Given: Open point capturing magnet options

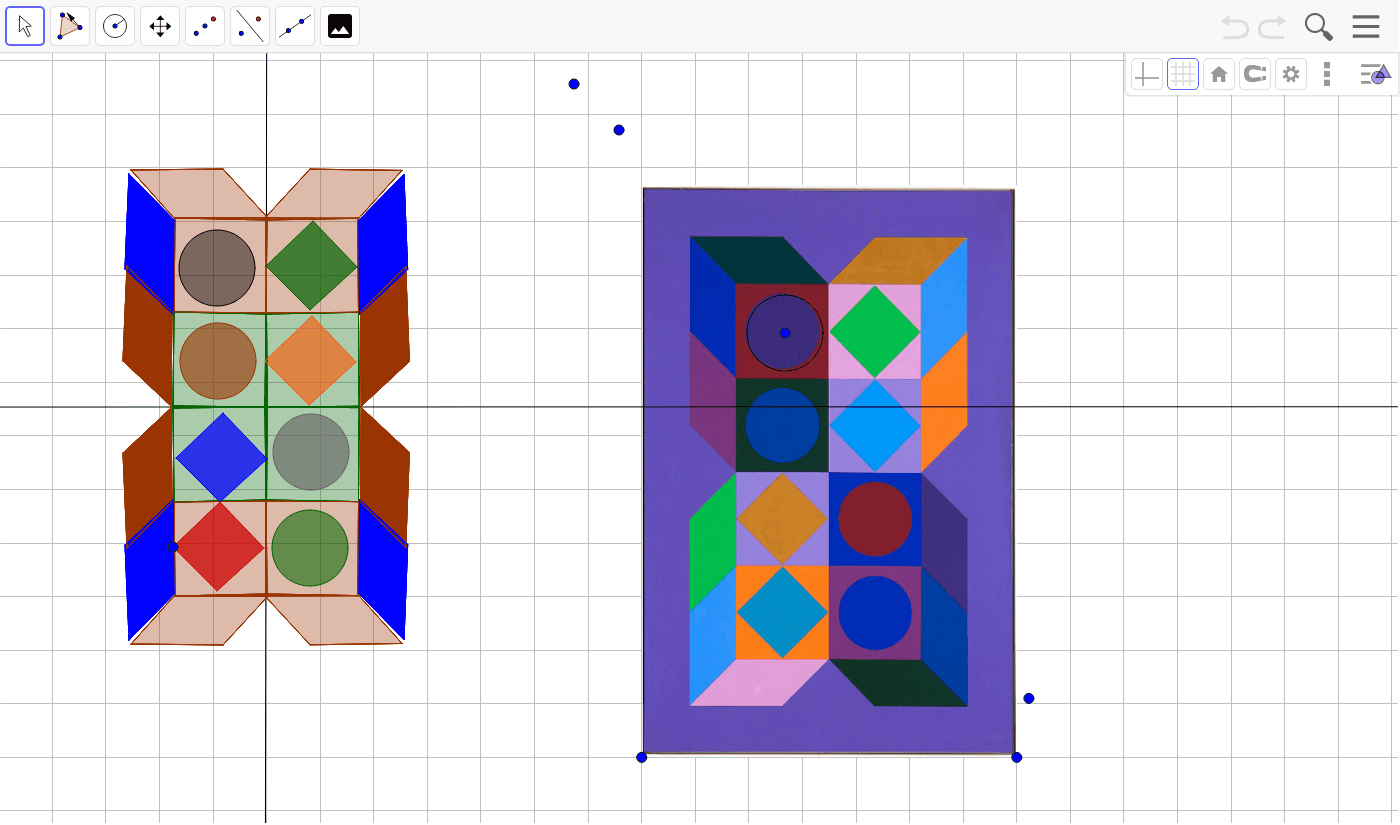Looking at the screenshot, I should tap(1255, 74).
